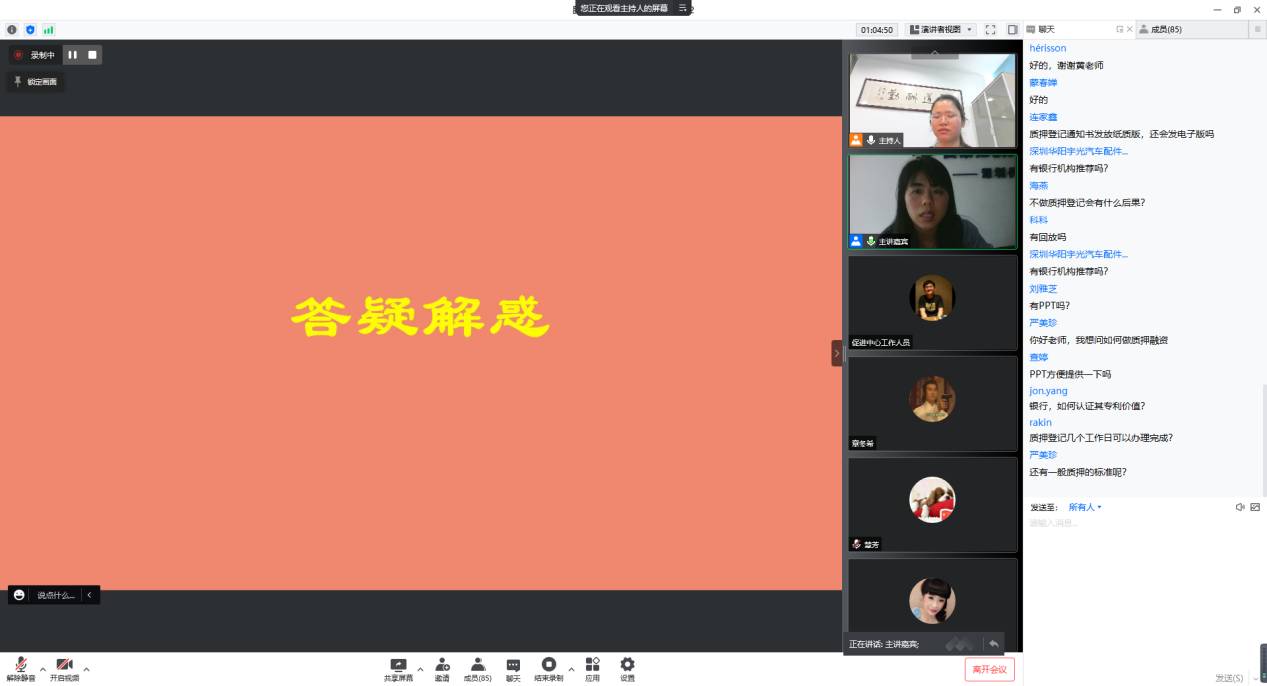Click 结束录制 to end recording
Image resolution: width=1267 pixels, height=686 pixels.
(x=548, y=669)
